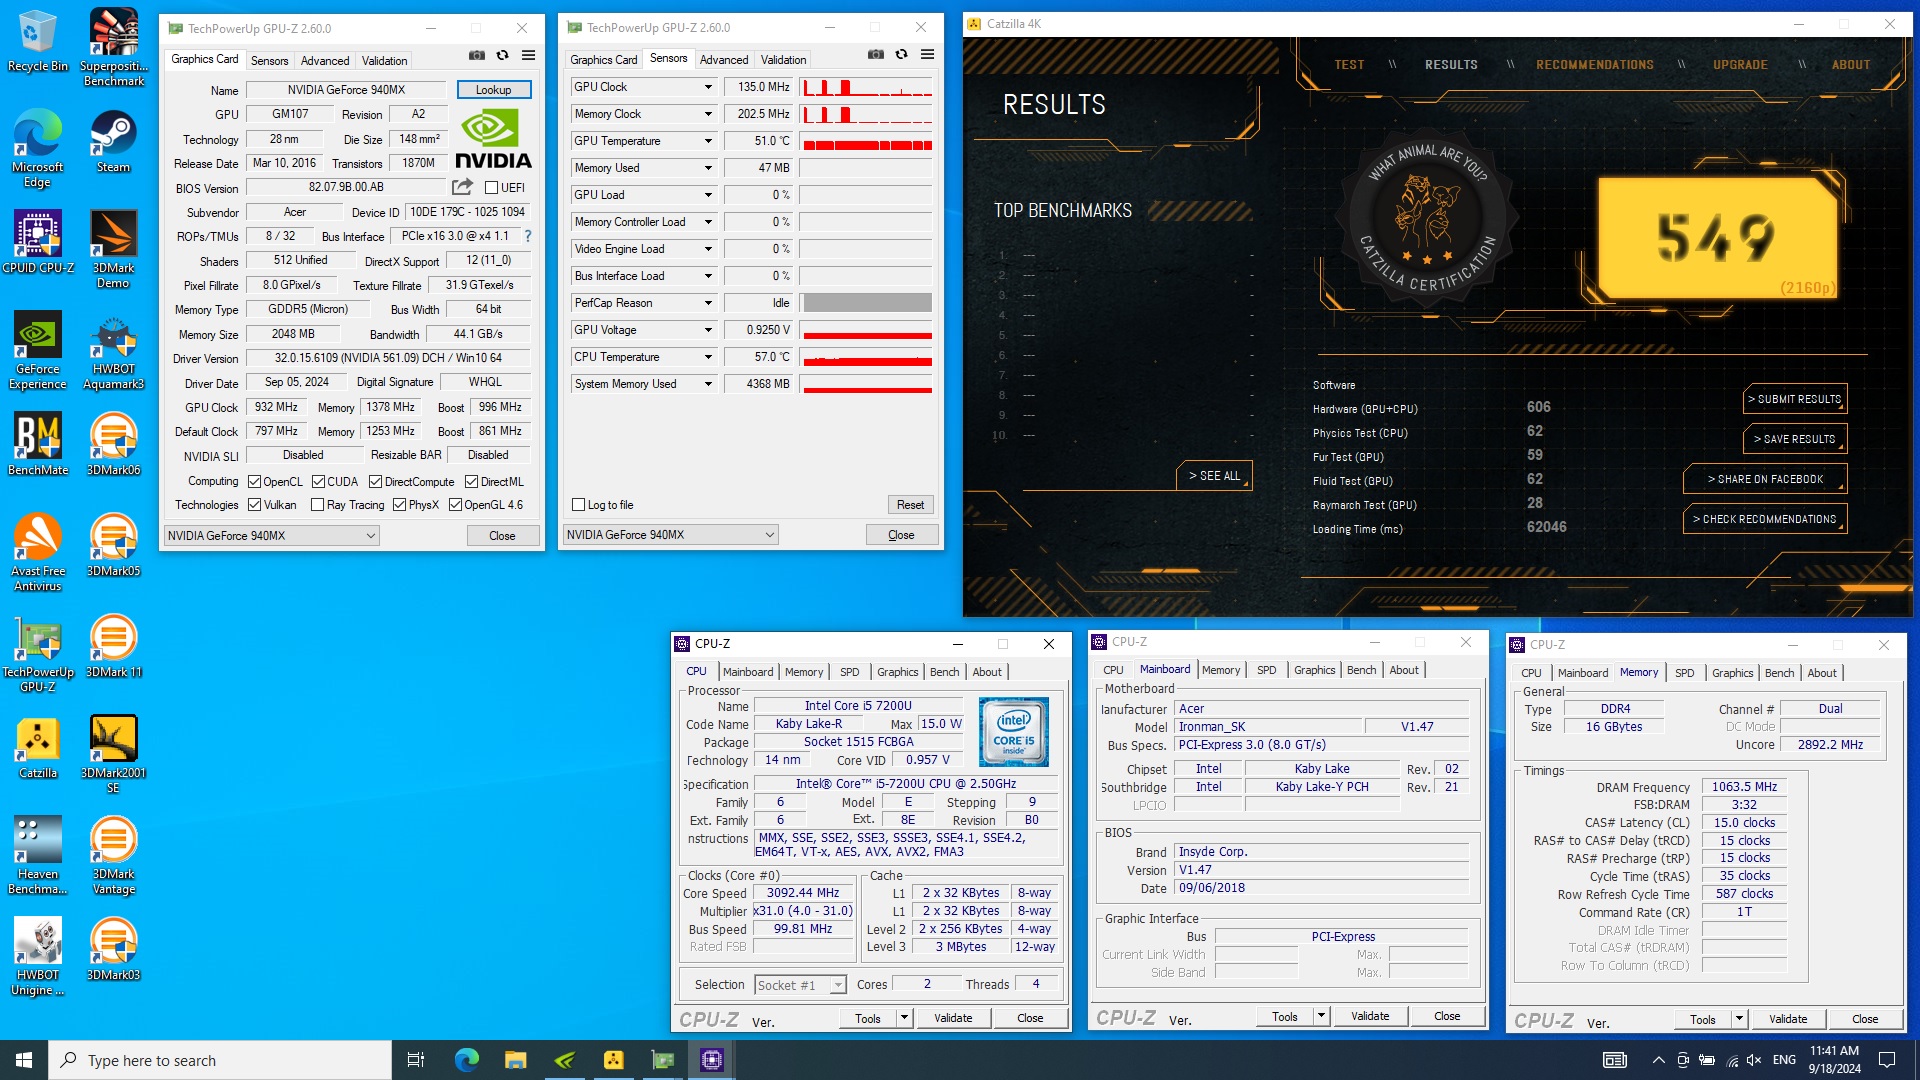Open HWBOT Aquamark3 desktop icon
This screenshot has width=1920, height=1080.
point(113,350)
